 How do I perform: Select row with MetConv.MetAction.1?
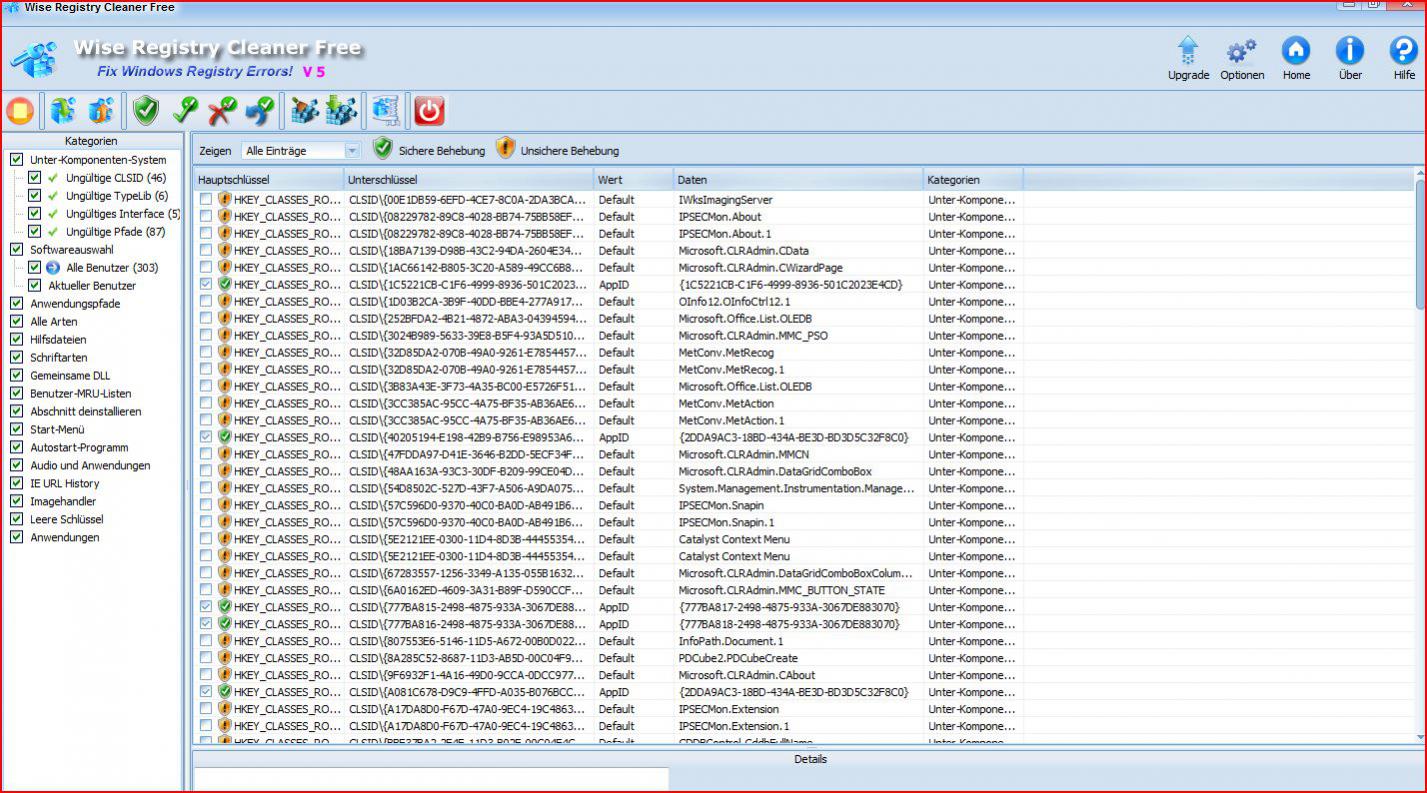point(804,420)
